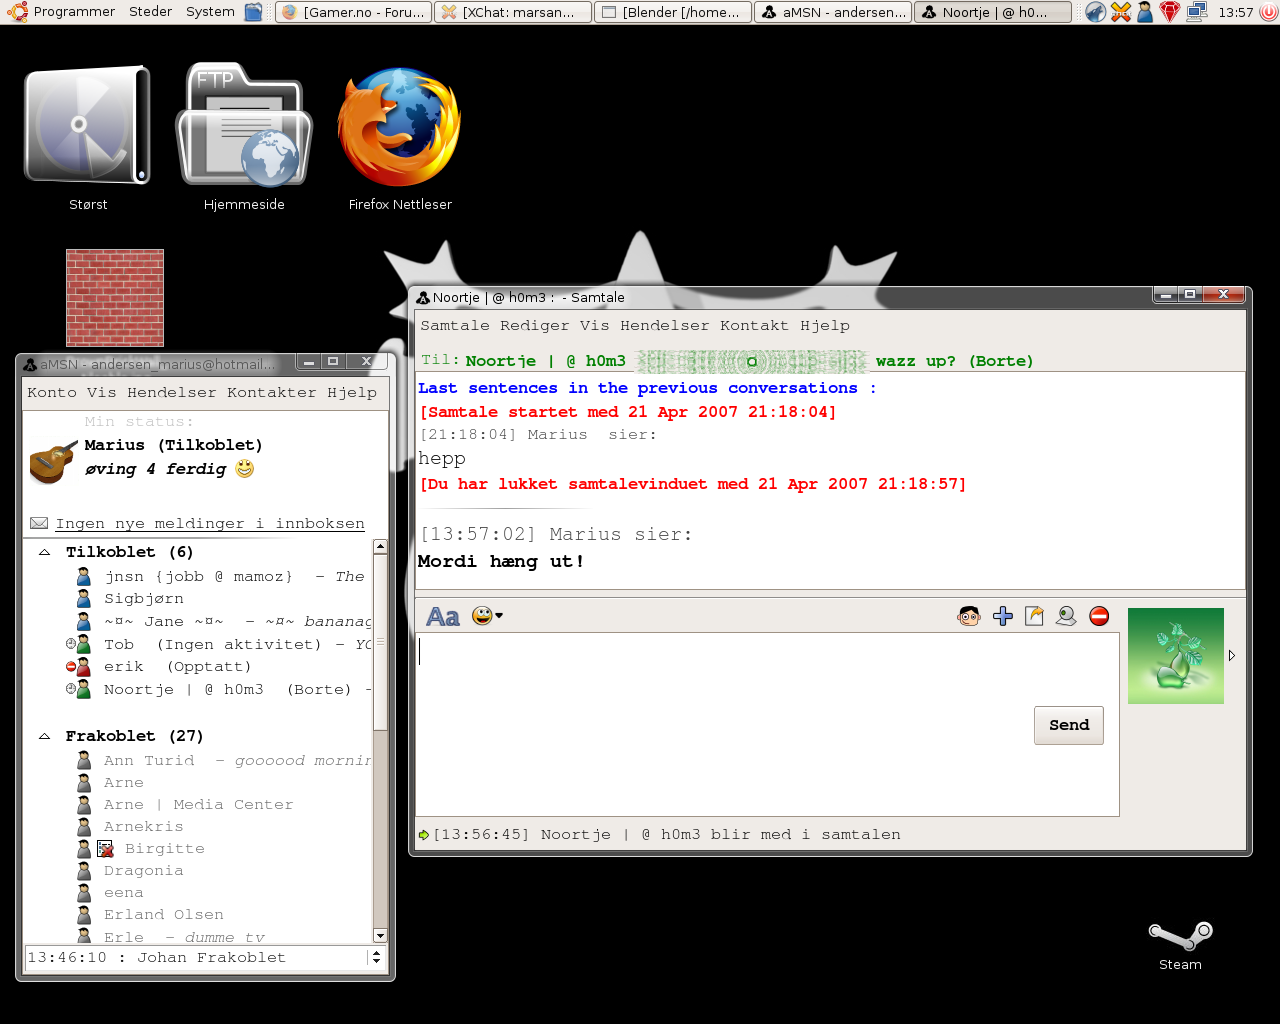
Task: Click the send file icon
Action: 1034,616
